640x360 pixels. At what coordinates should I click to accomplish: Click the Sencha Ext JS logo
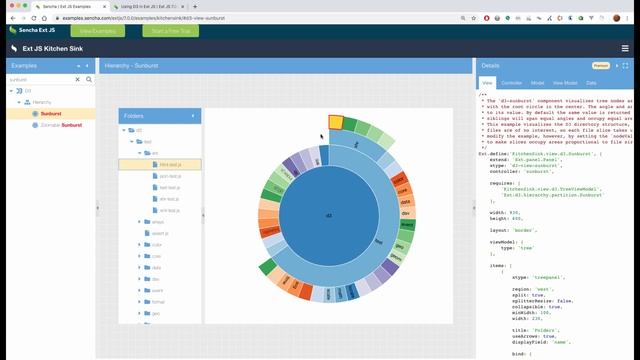(32, 30)
